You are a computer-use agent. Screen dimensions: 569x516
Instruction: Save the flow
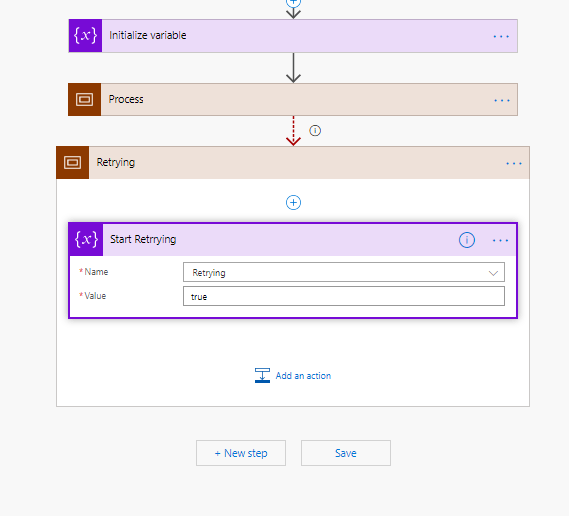click(346, 453)
